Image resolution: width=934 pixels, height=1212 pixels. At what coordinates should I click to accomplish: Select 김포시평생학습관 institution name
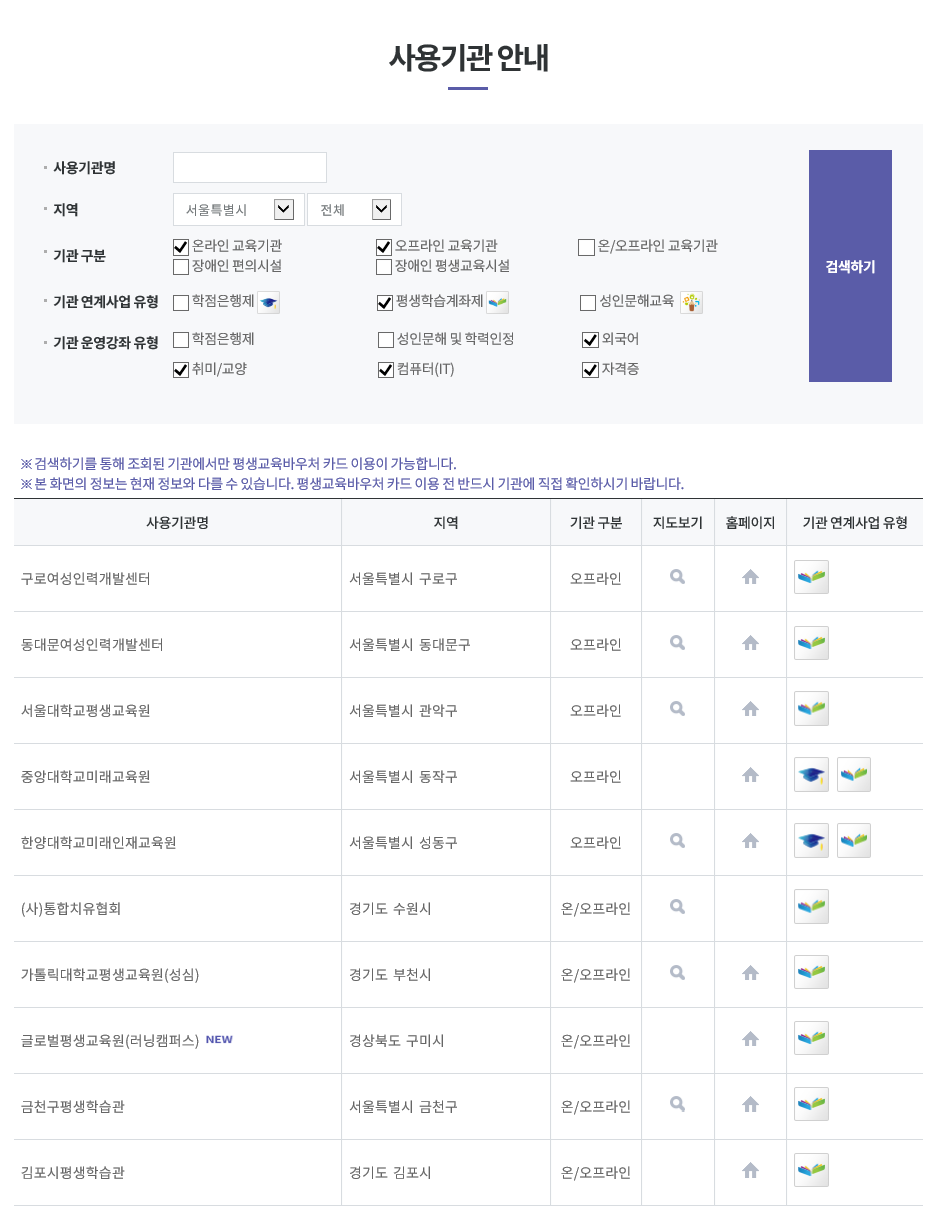pyautogui.click(x=73, y=1172)
